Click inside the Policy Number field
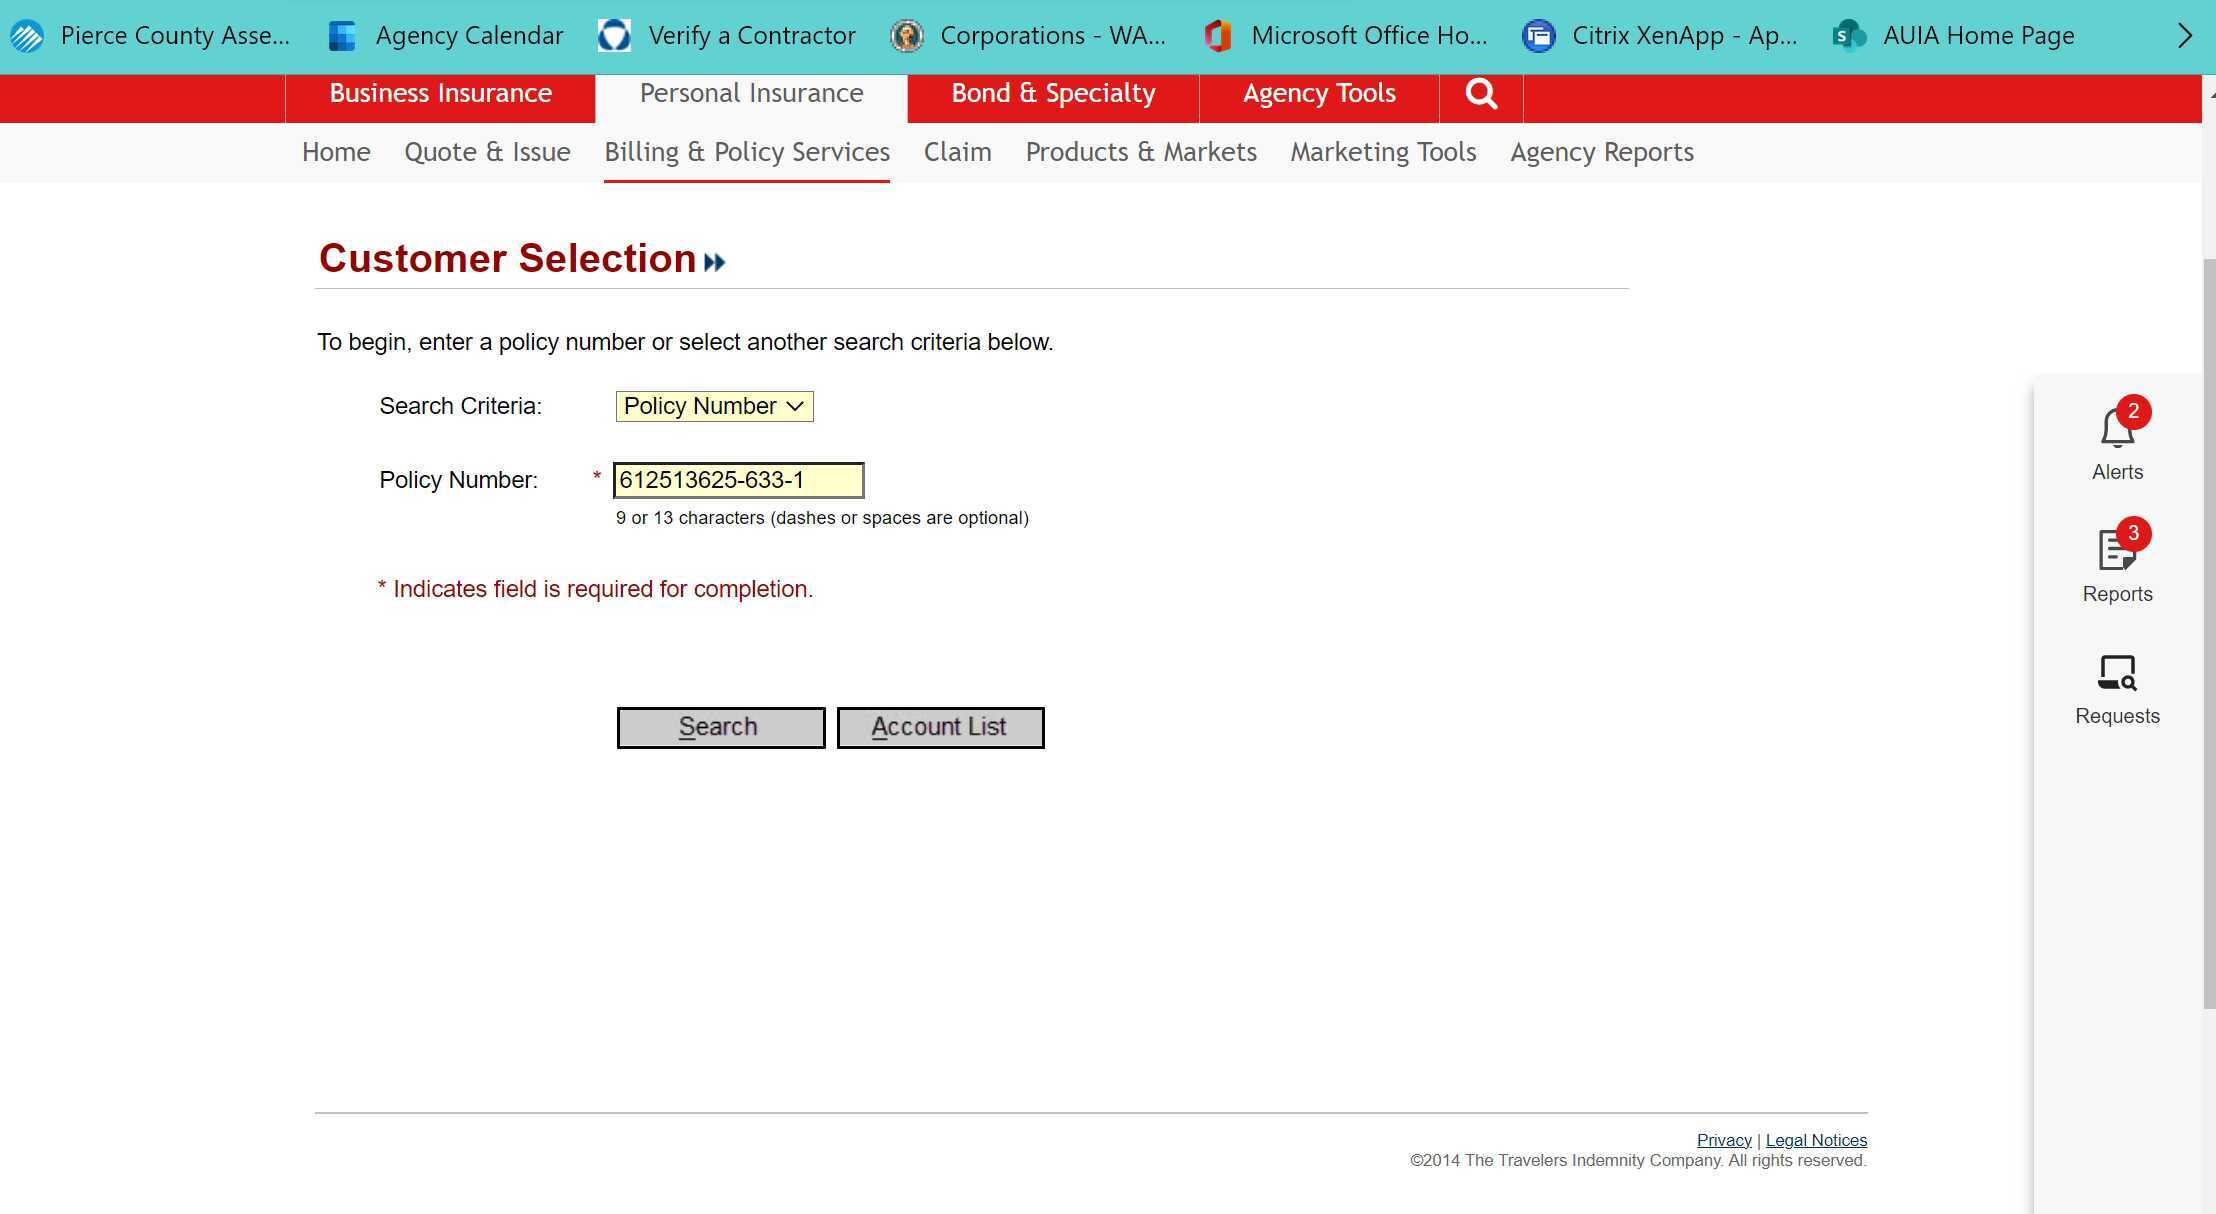Screen dimensions: 2216x1214 coord(737,480)
